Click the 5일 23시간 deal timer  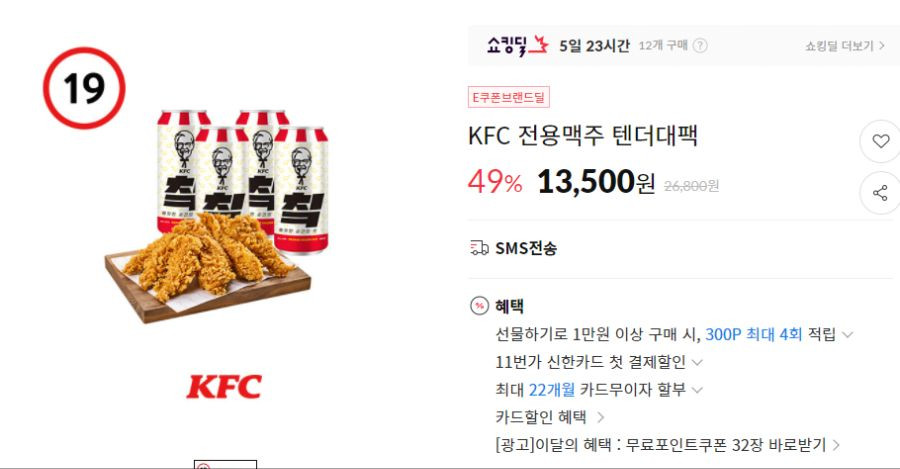click(594, 46)
